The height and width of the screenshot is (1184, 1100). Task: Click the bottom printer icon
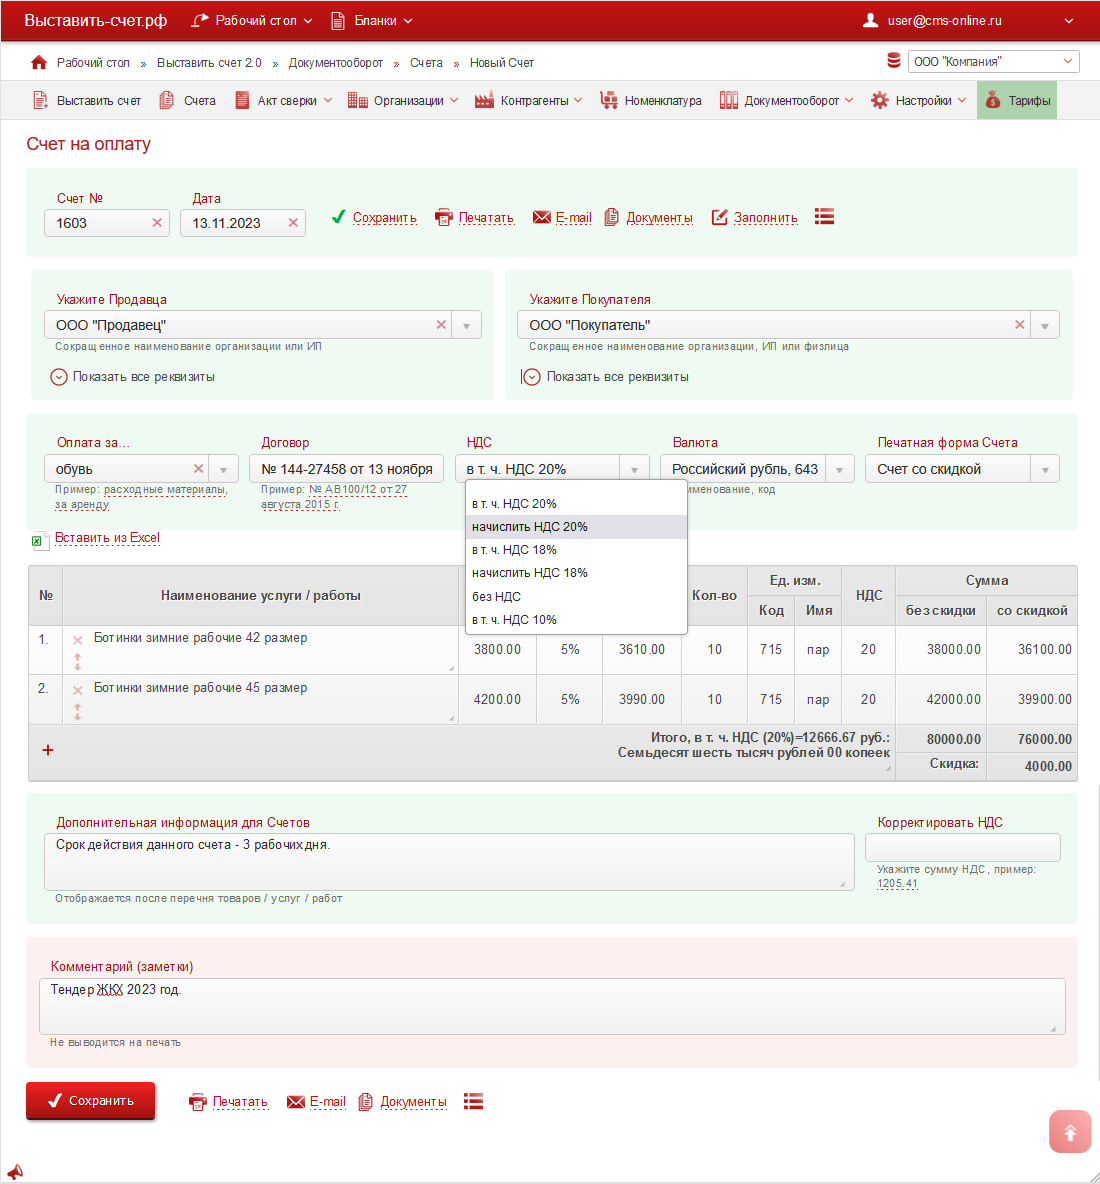pos(198,1102)
